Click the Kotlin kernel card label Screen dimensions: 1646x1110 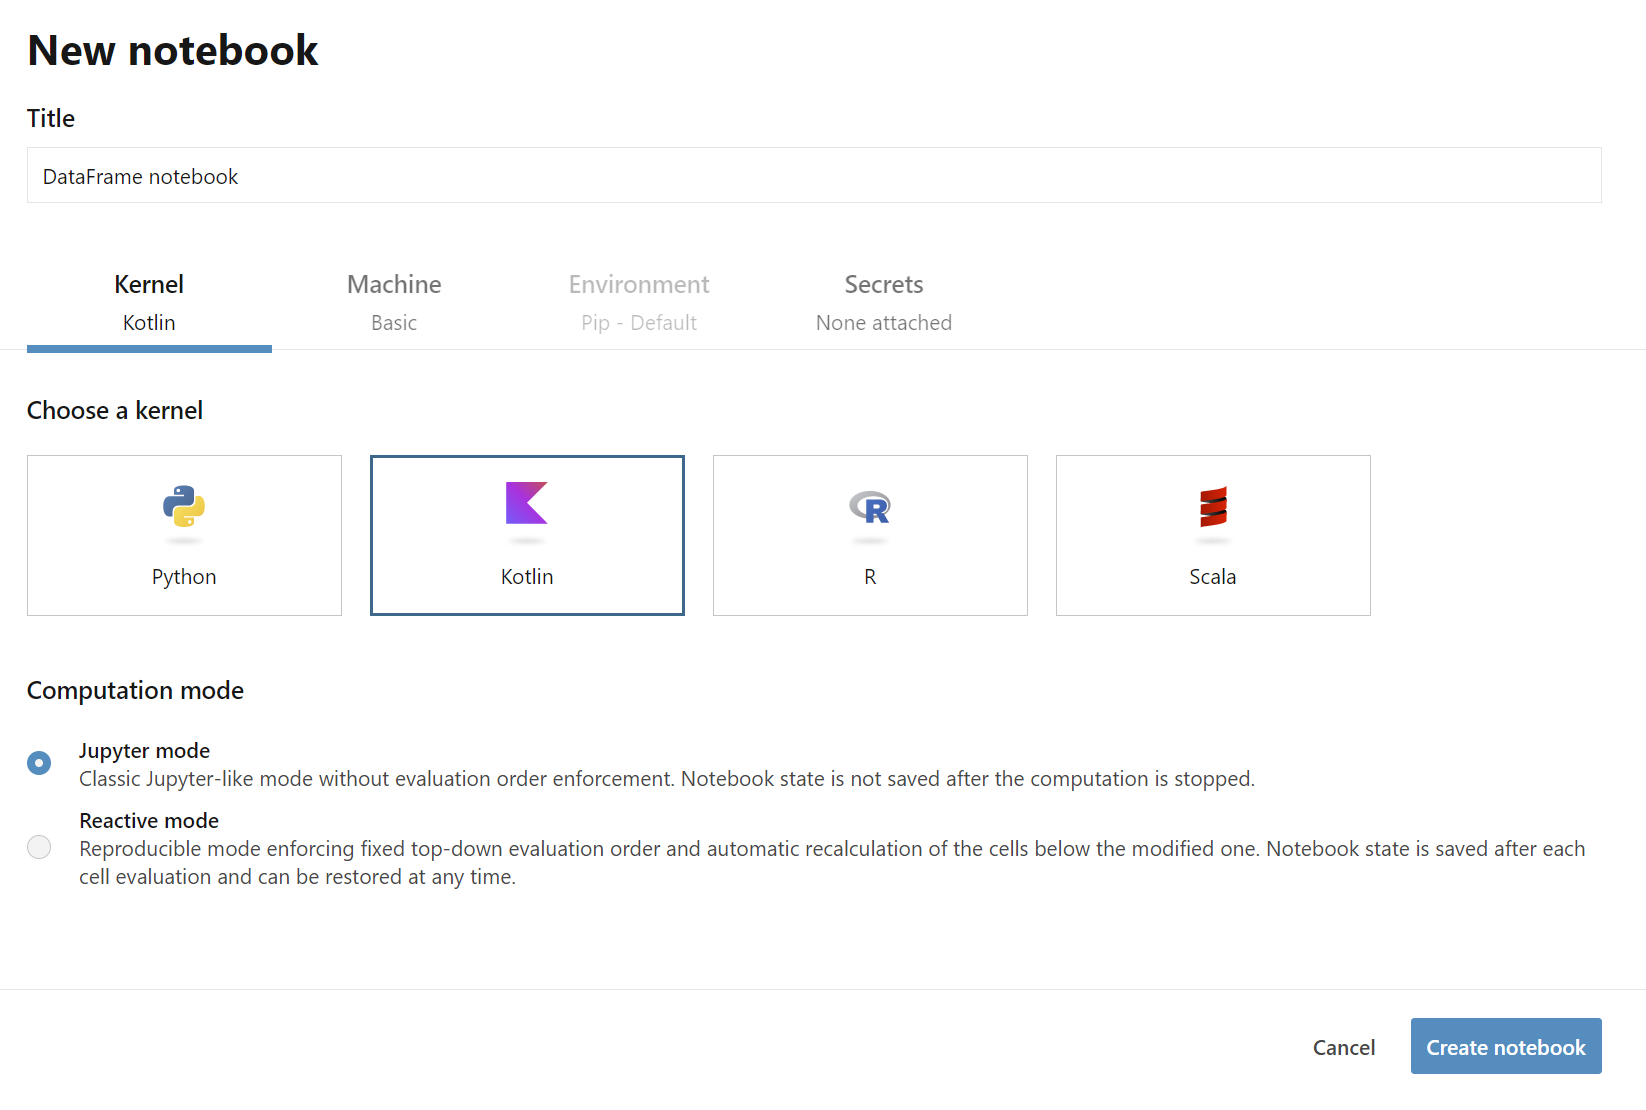tap(527, 577)
